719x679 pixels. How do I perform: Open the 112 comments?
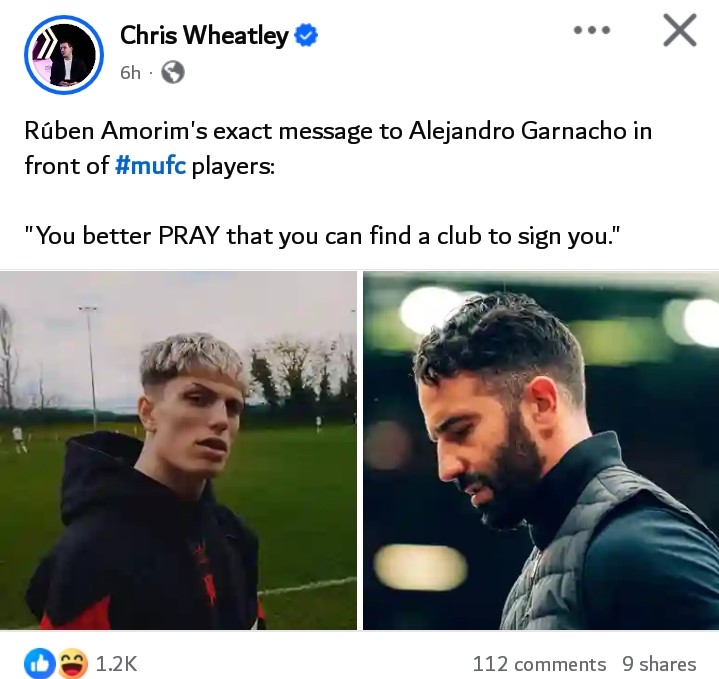[539, 664]
